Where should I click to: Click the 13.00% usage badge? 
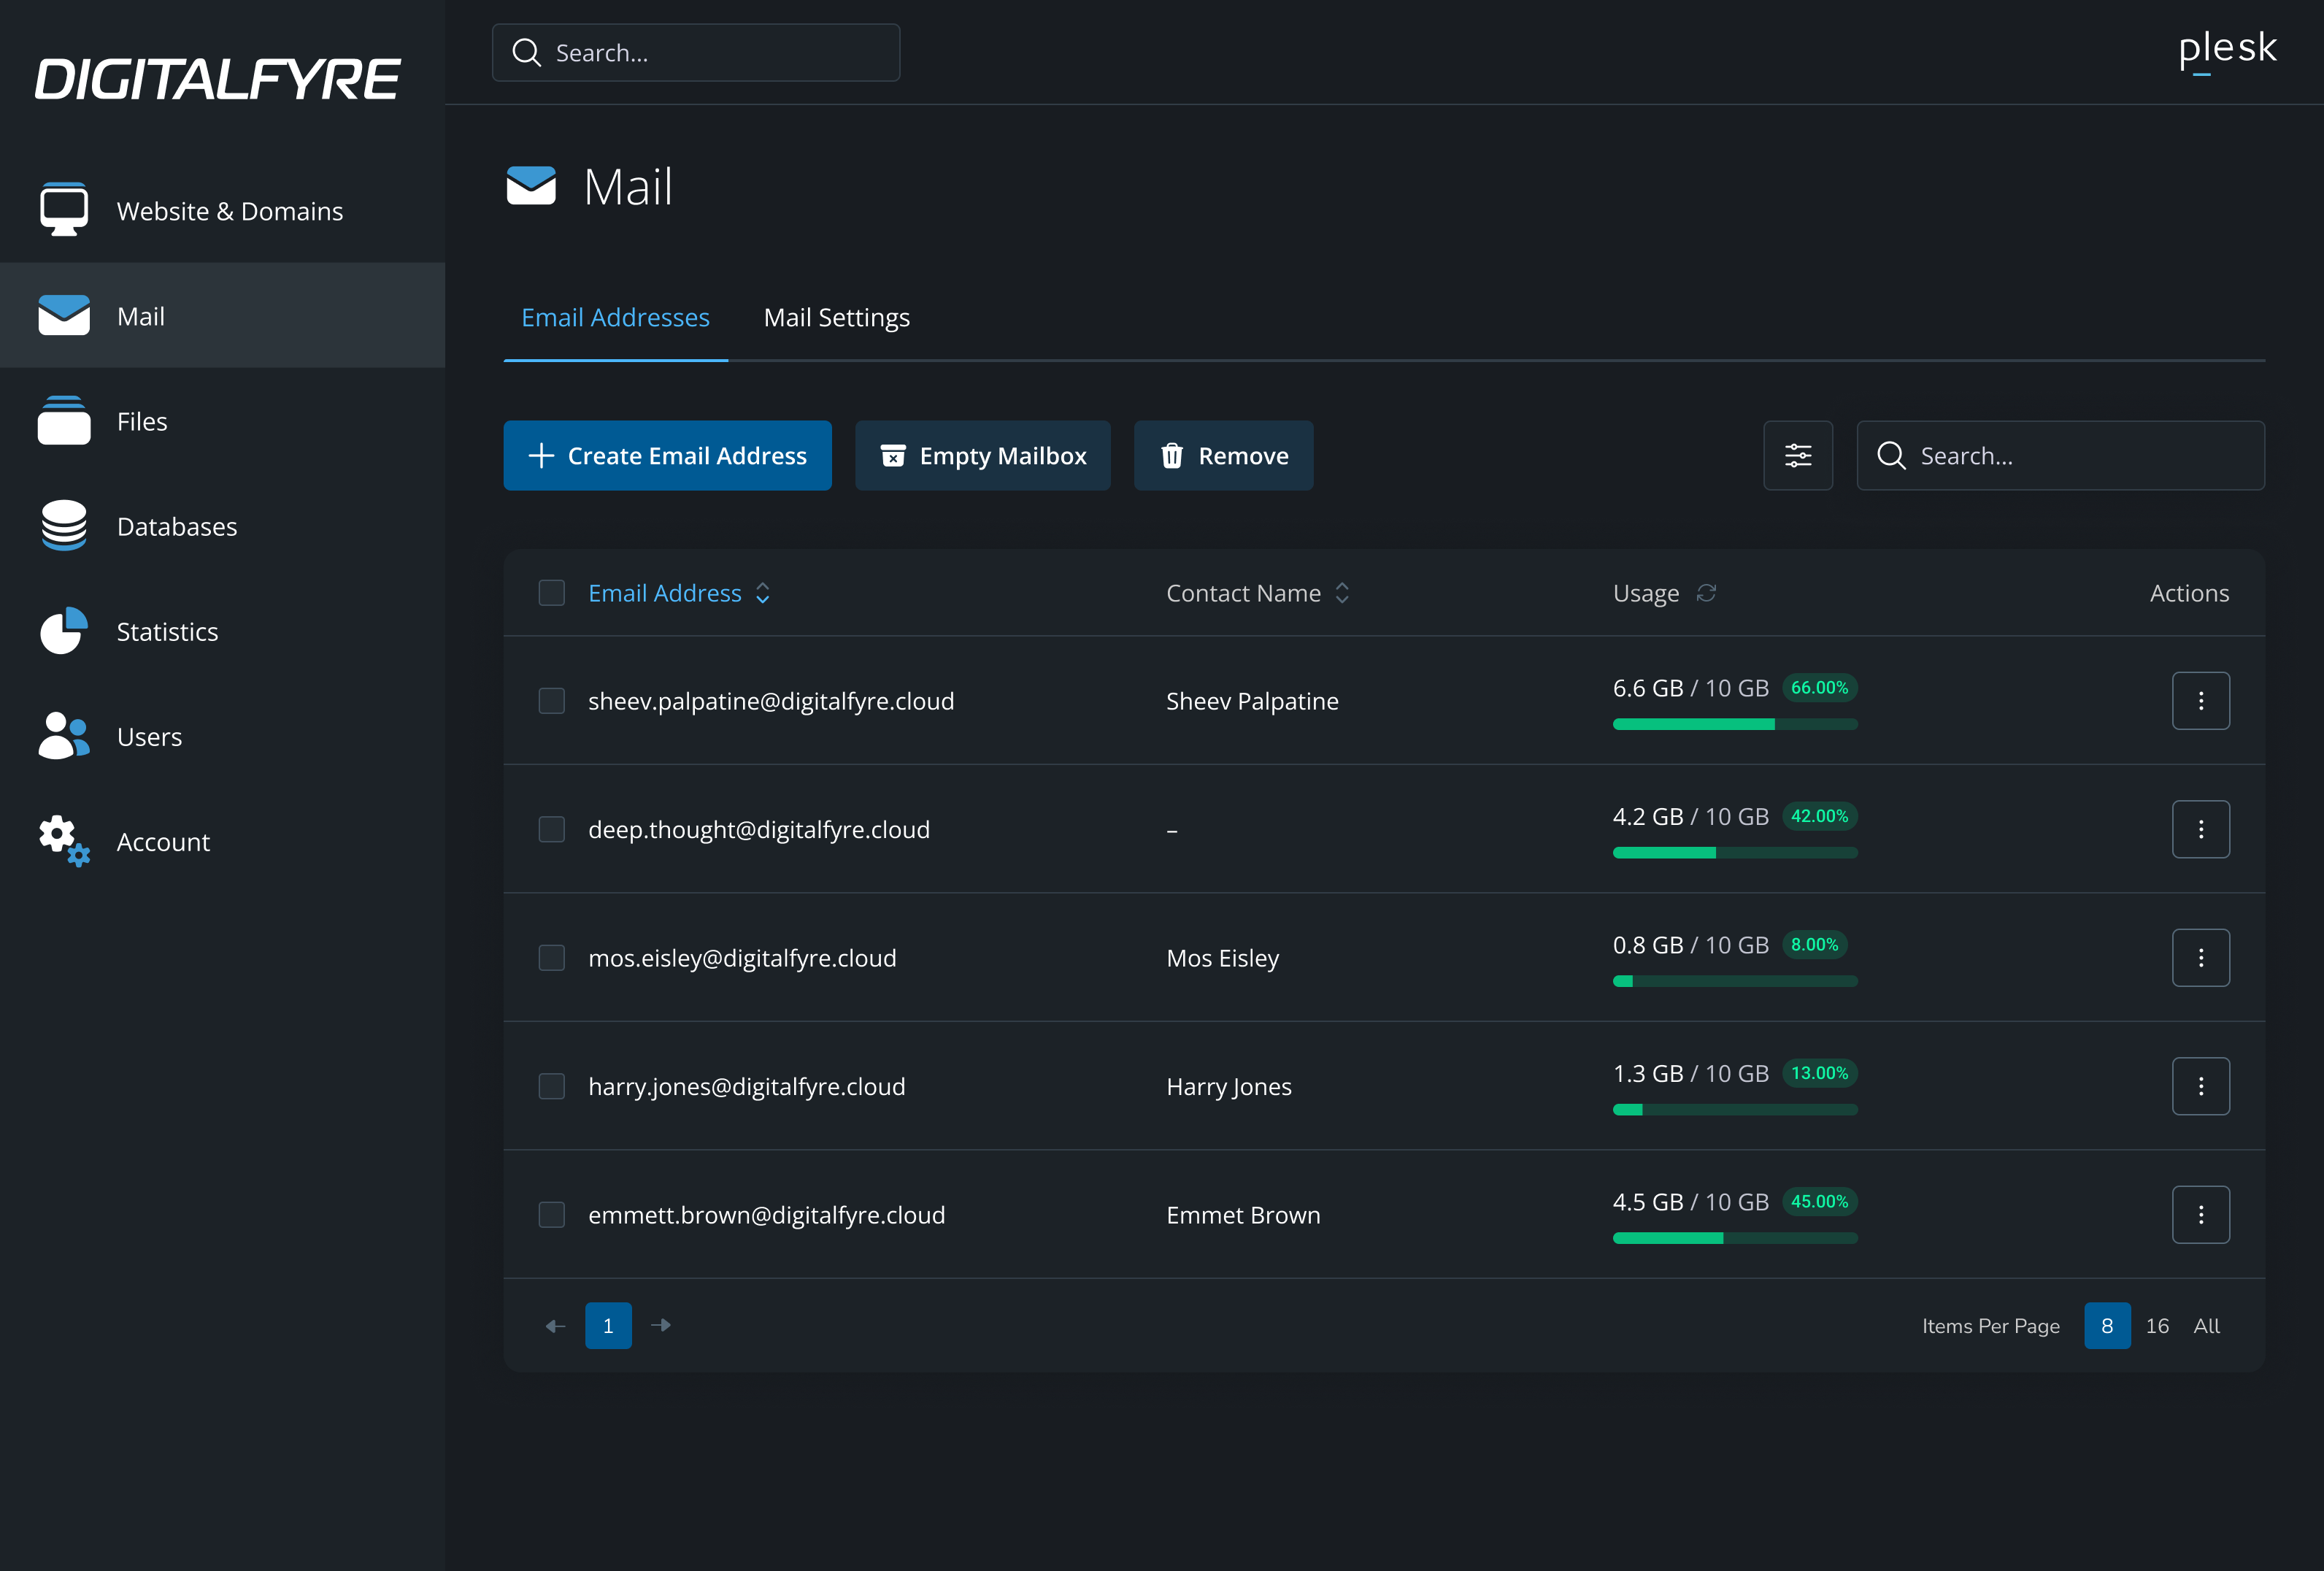(x=1819, y=1073)
